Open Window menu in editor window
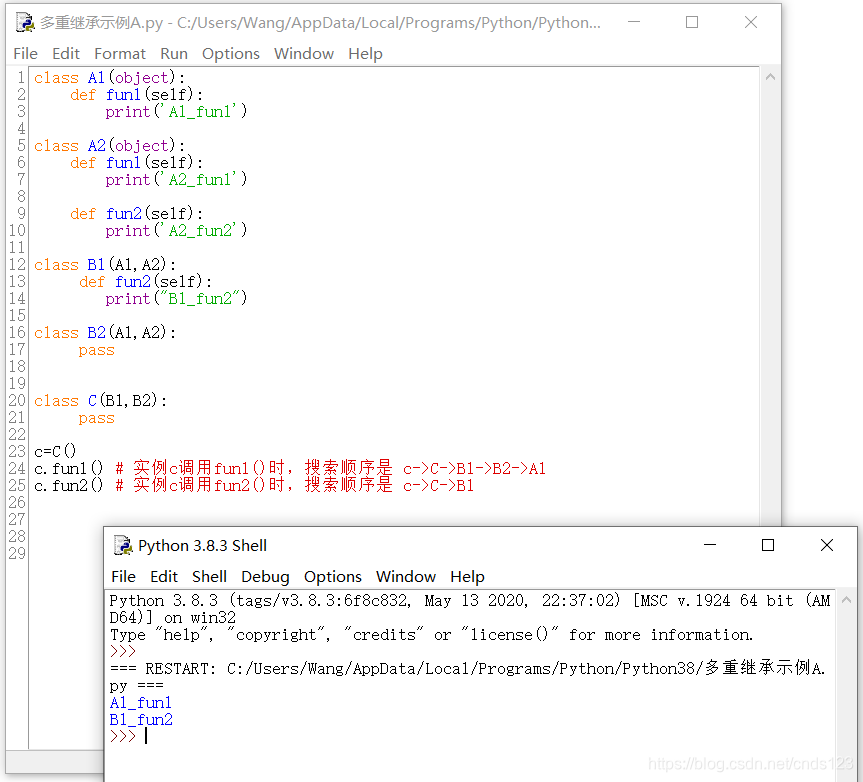This screenshot has height=782, width=863. coord(304,53)
